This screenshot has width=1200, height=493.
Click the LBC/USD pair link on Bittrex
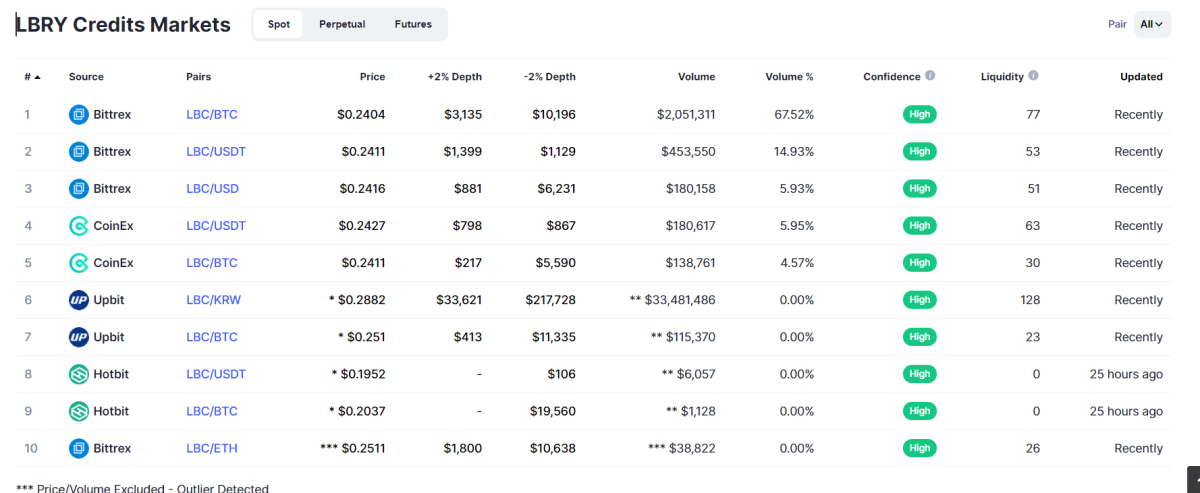coord(212,189)
